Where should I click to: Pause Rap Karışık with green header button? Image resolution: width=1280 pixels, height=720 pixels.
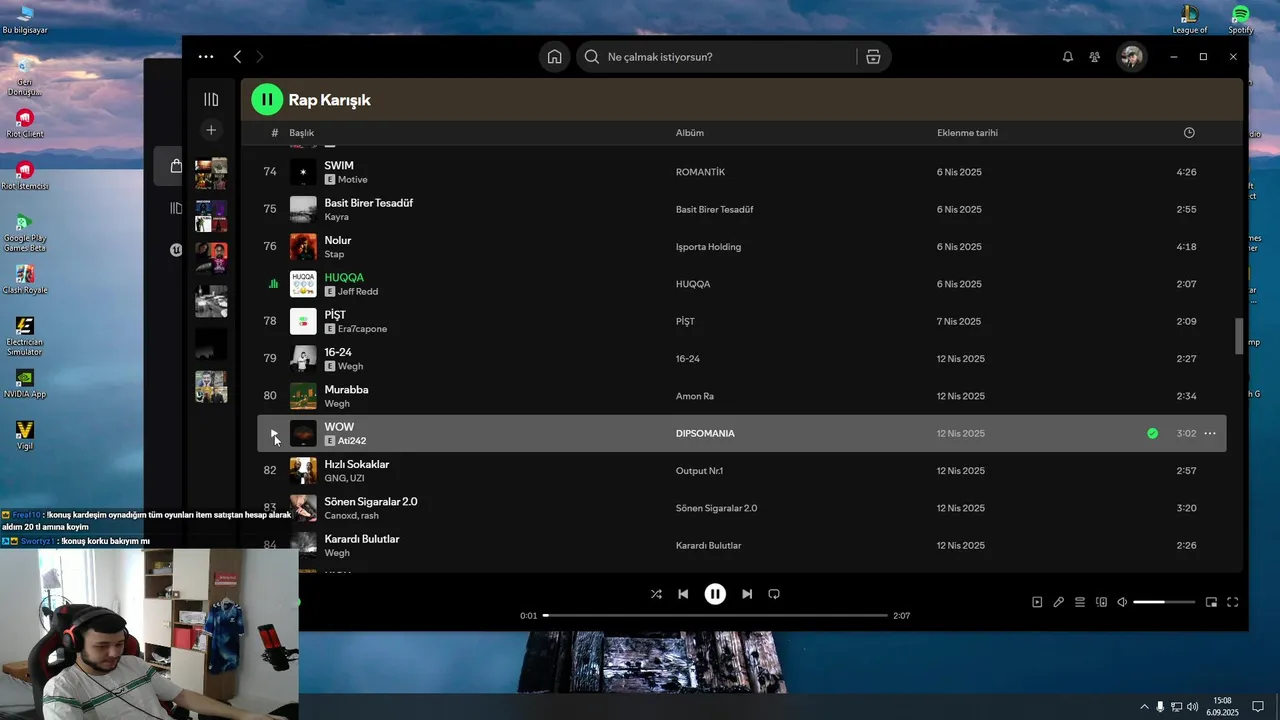(x=267, y=99)
